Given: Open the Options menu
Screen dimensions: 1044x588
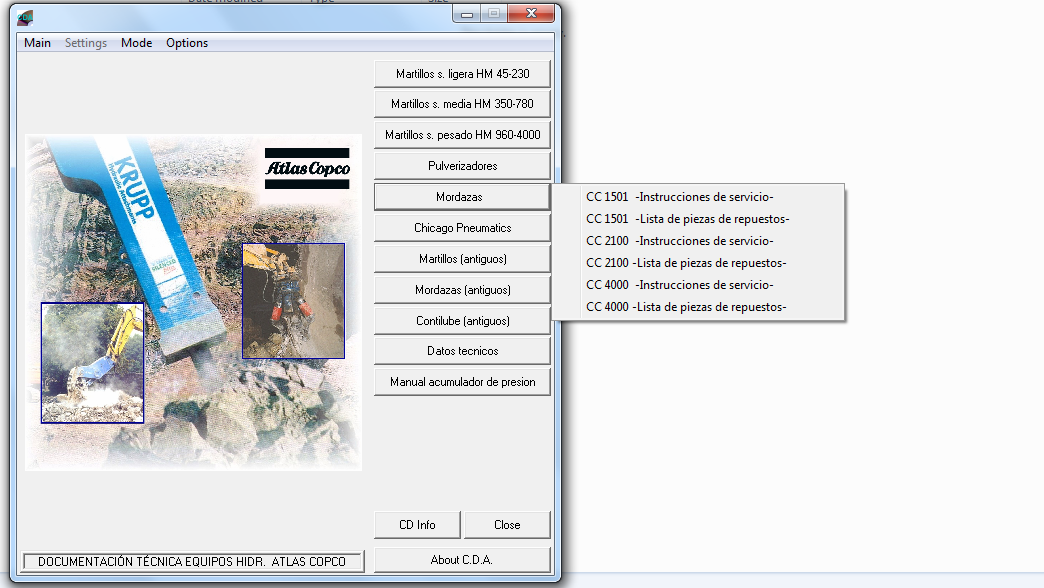Looking at the screenshot, I should [187, 43].
